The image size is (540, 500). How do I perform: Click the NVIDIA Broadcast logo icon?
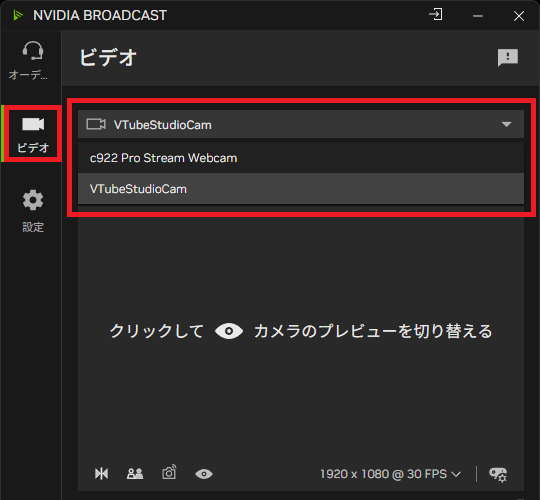click(18, 15)
